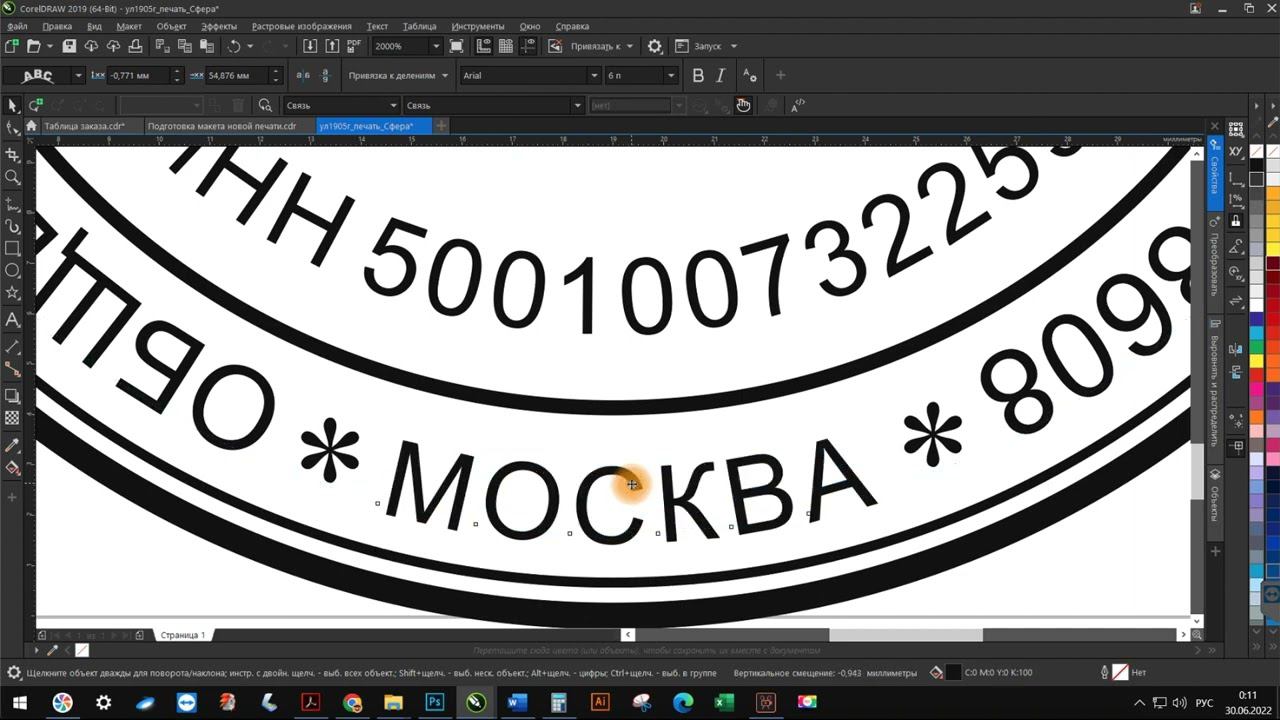This screenshot has height=720, width=1280.
Task: Click the Save icon
Action: 69,46
